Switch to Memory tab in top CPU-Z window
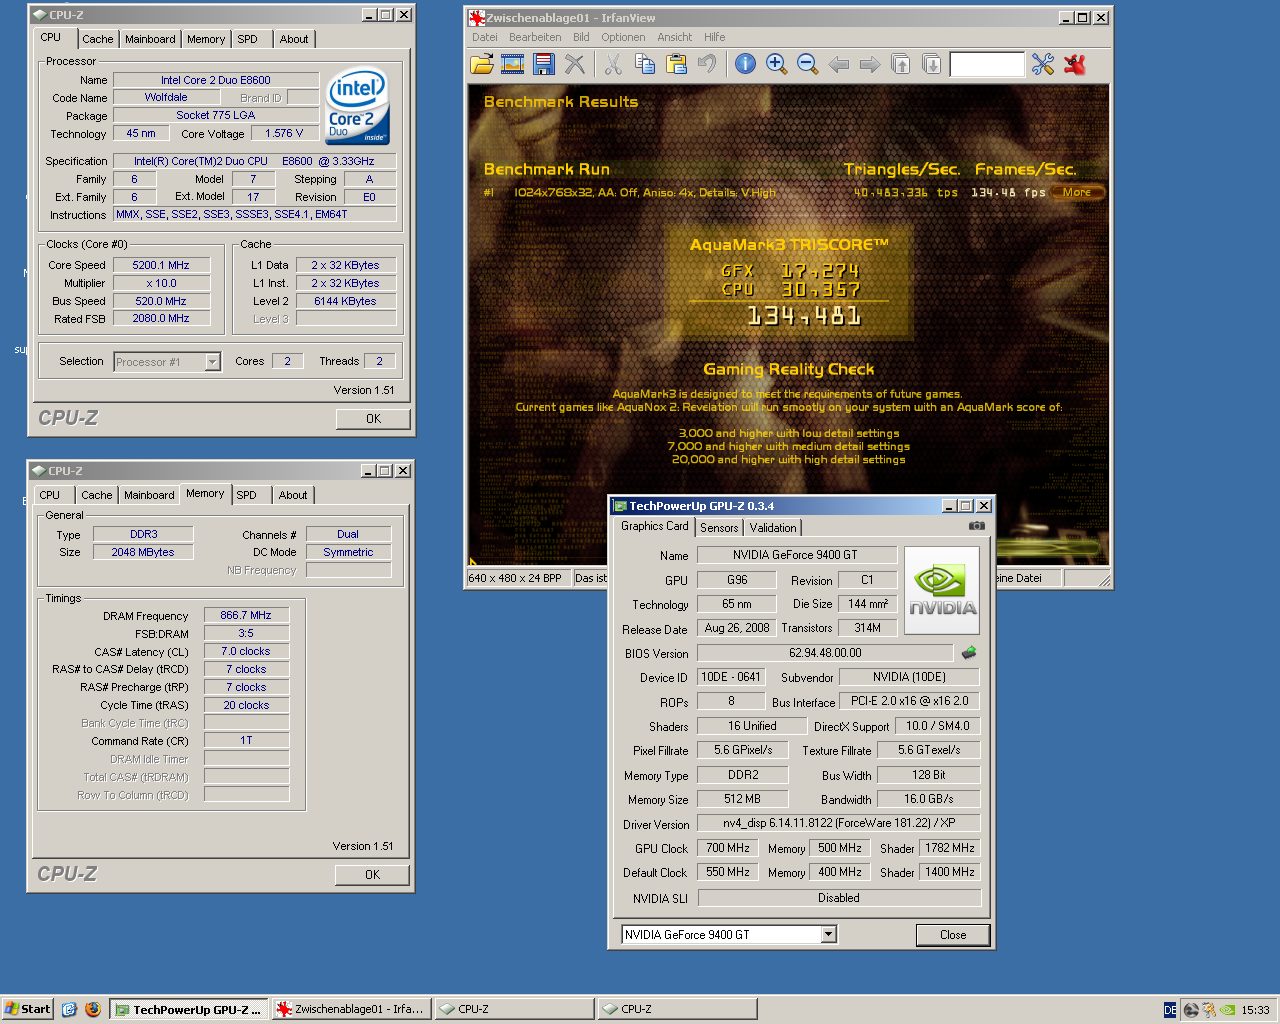This screenshot has height=1024, width=1280. [206, 39]
